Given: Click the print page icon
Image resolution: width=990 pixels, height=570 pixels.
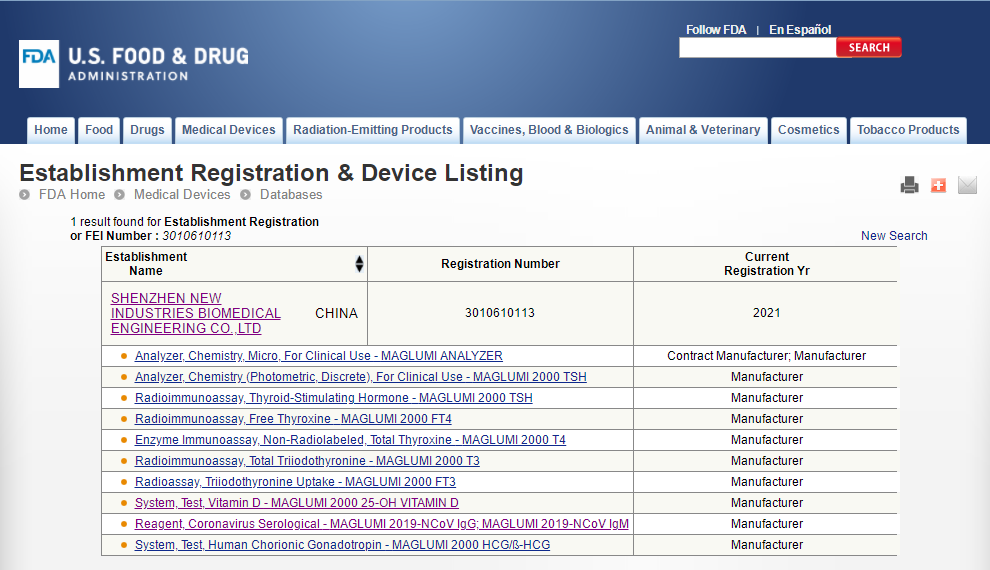Looking at the screenshot, I should click(x=909, y=185).
